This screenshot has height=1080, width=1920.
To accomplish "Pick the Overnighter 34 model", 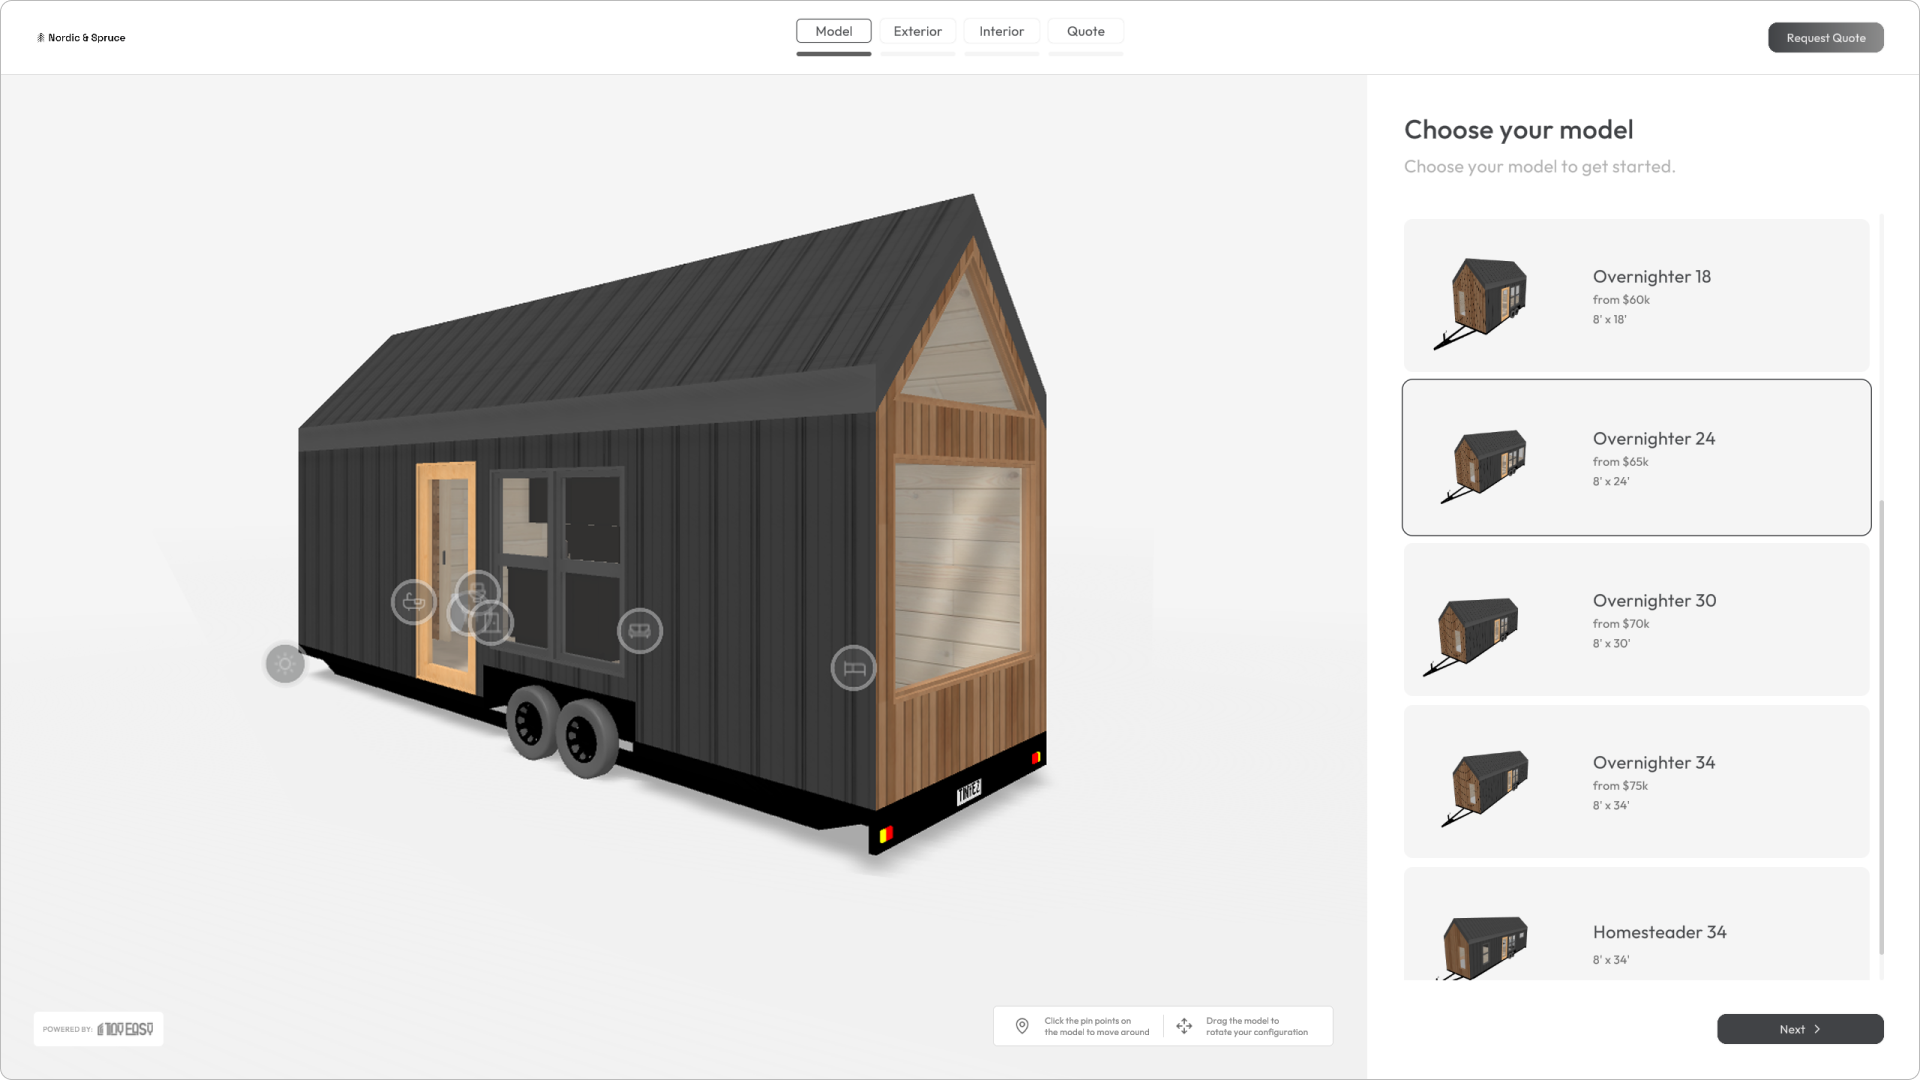I will pyautogui.click(x=1636, y=782).
